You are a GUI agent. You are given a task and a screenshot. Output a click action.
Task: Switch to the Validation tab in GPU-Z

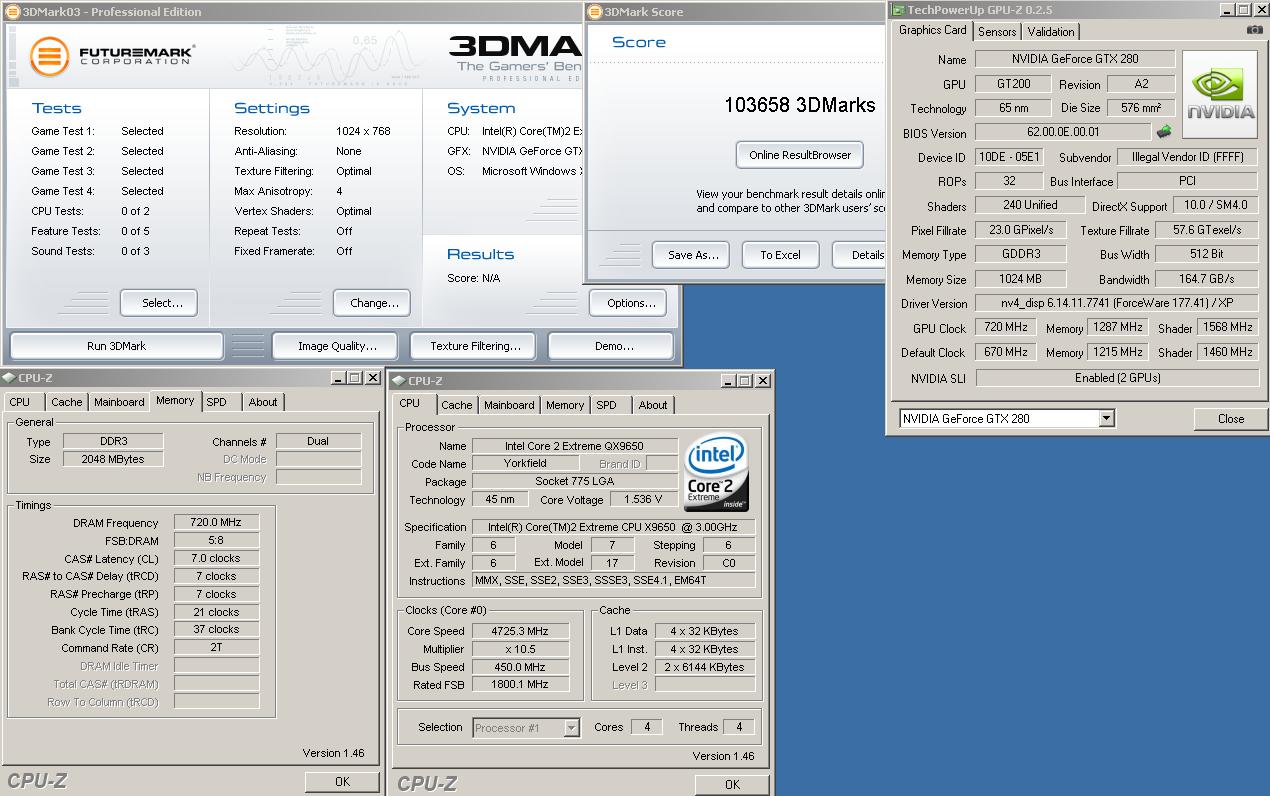tap(1051, 32)
